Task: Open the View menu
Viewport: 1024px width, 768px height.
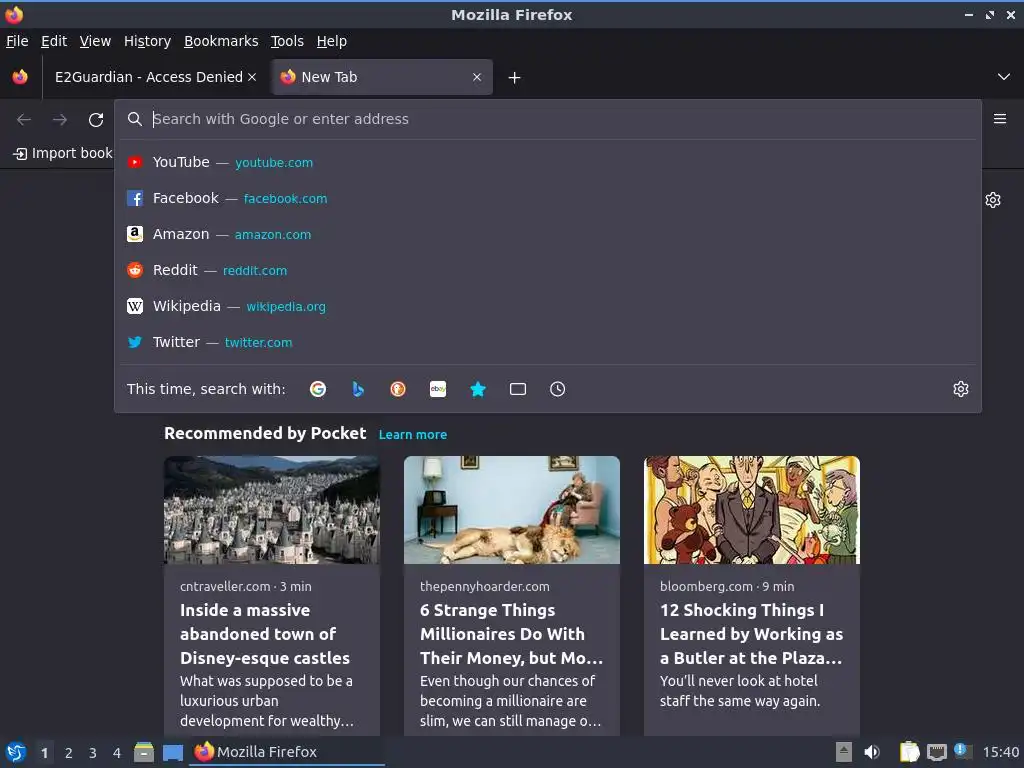Action: (95, 41)
